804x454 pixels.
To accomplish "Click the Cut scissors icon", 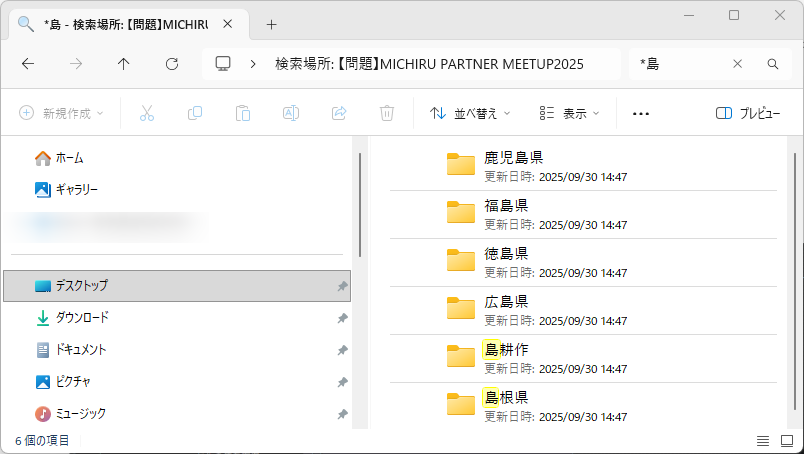I will [x=147, y=113].
